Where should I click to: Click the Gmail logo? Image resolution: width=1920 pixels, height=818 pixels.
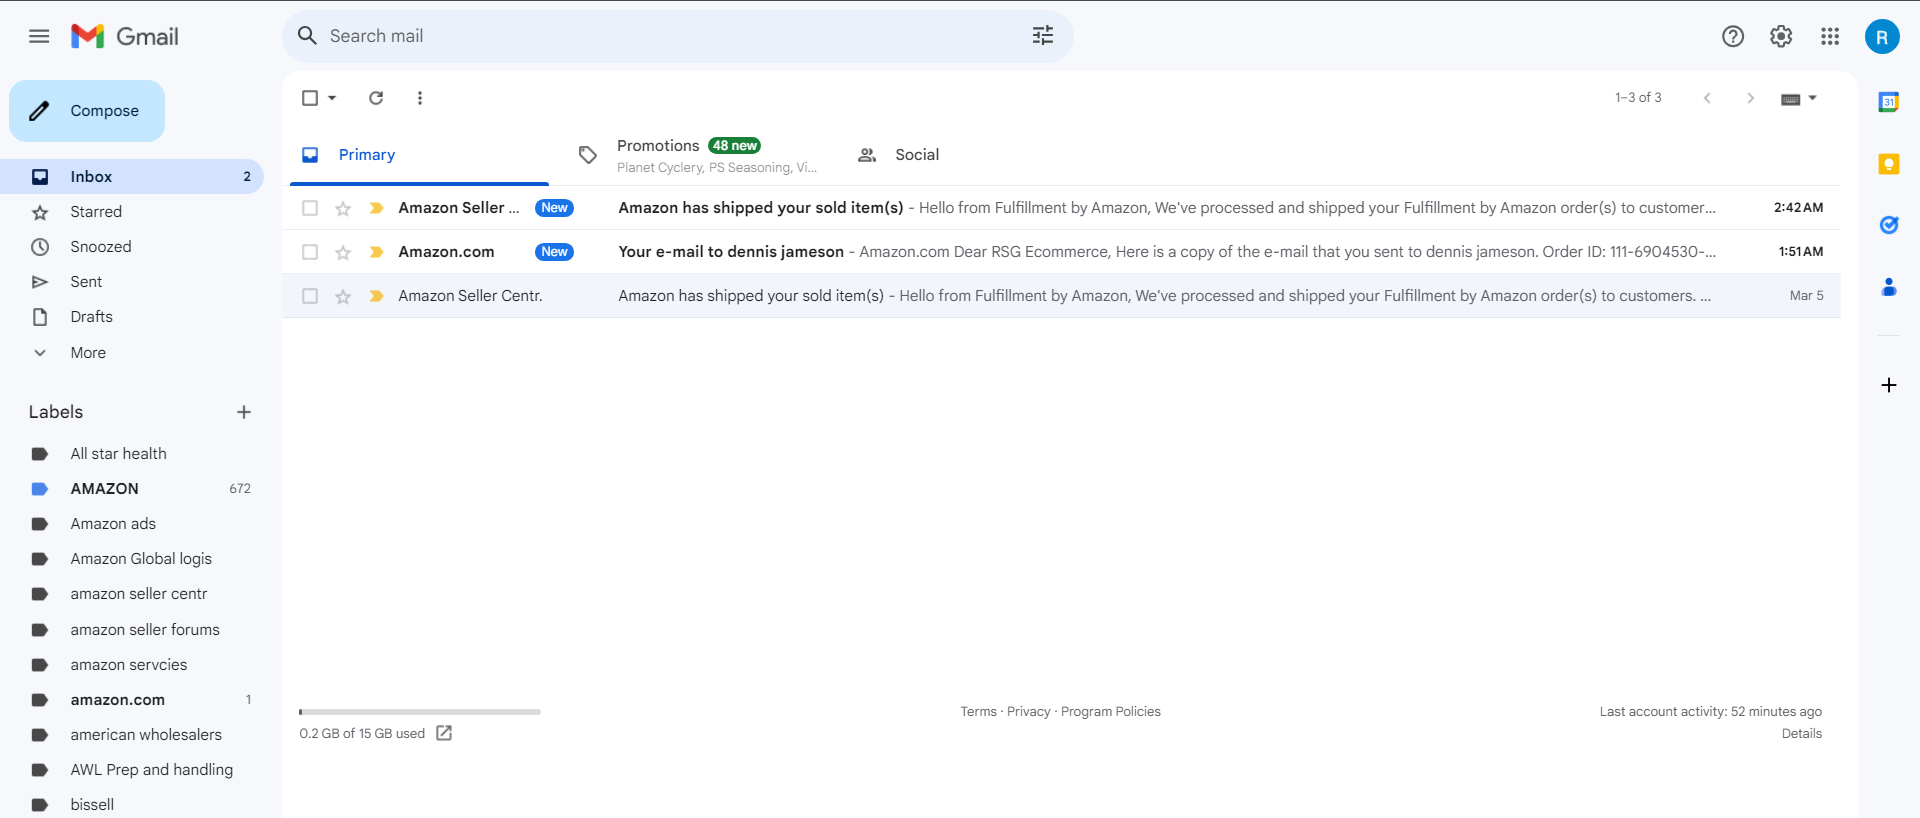125,37
